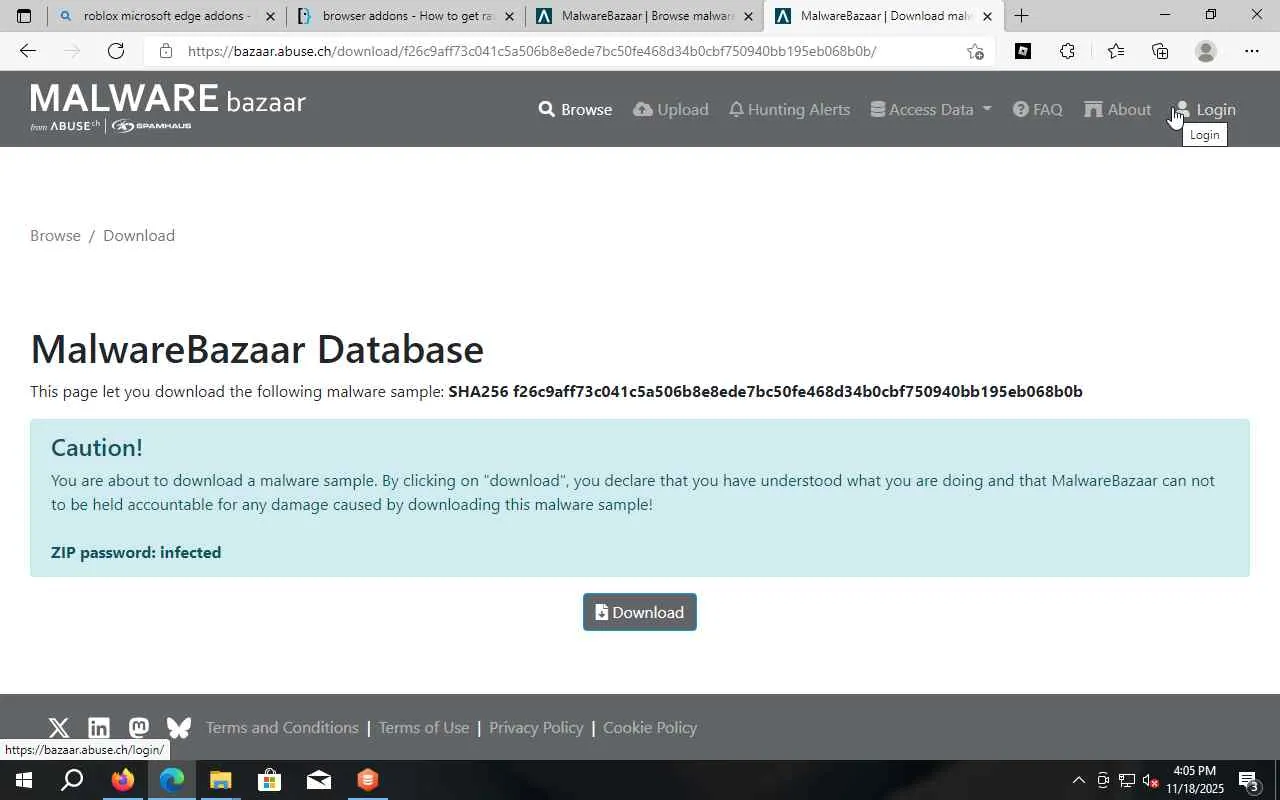
Task: Click the Download breadcrumb text
Action: tap(139, 235)
